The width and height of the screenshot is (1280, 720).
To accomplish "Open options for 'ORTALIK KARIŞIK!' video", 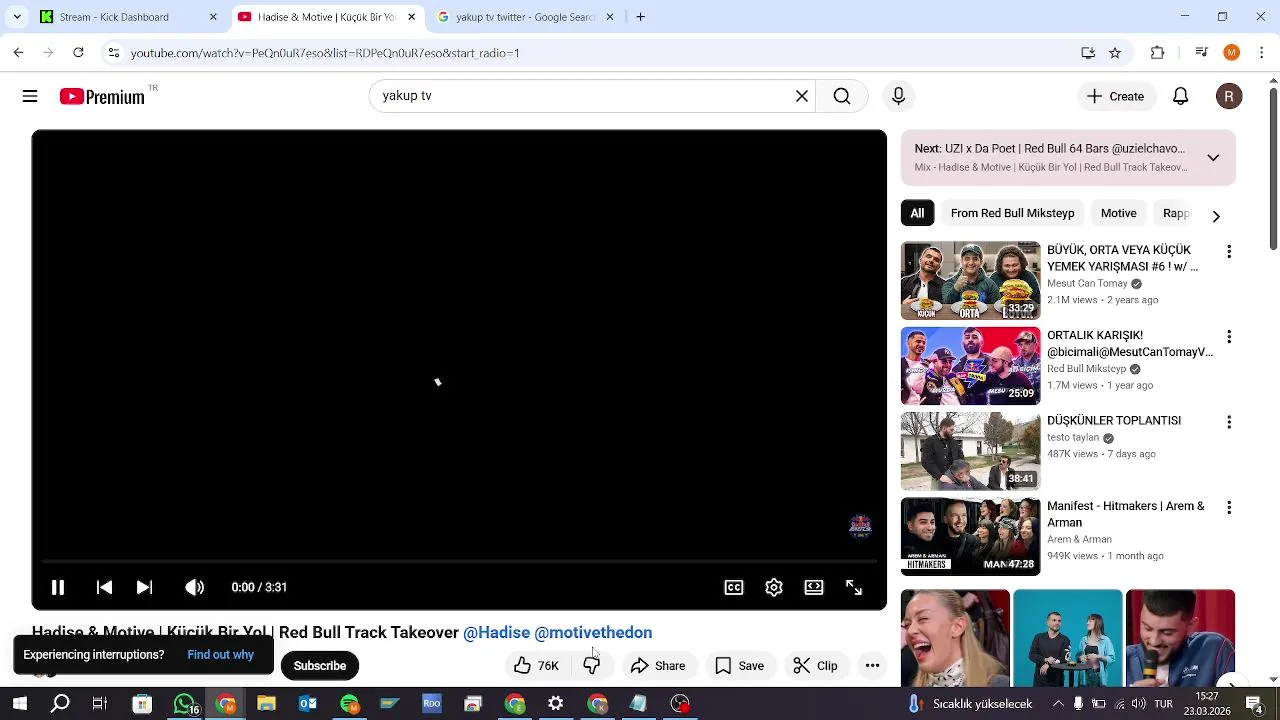I will pyautogui.click(x=1229, y=337).
